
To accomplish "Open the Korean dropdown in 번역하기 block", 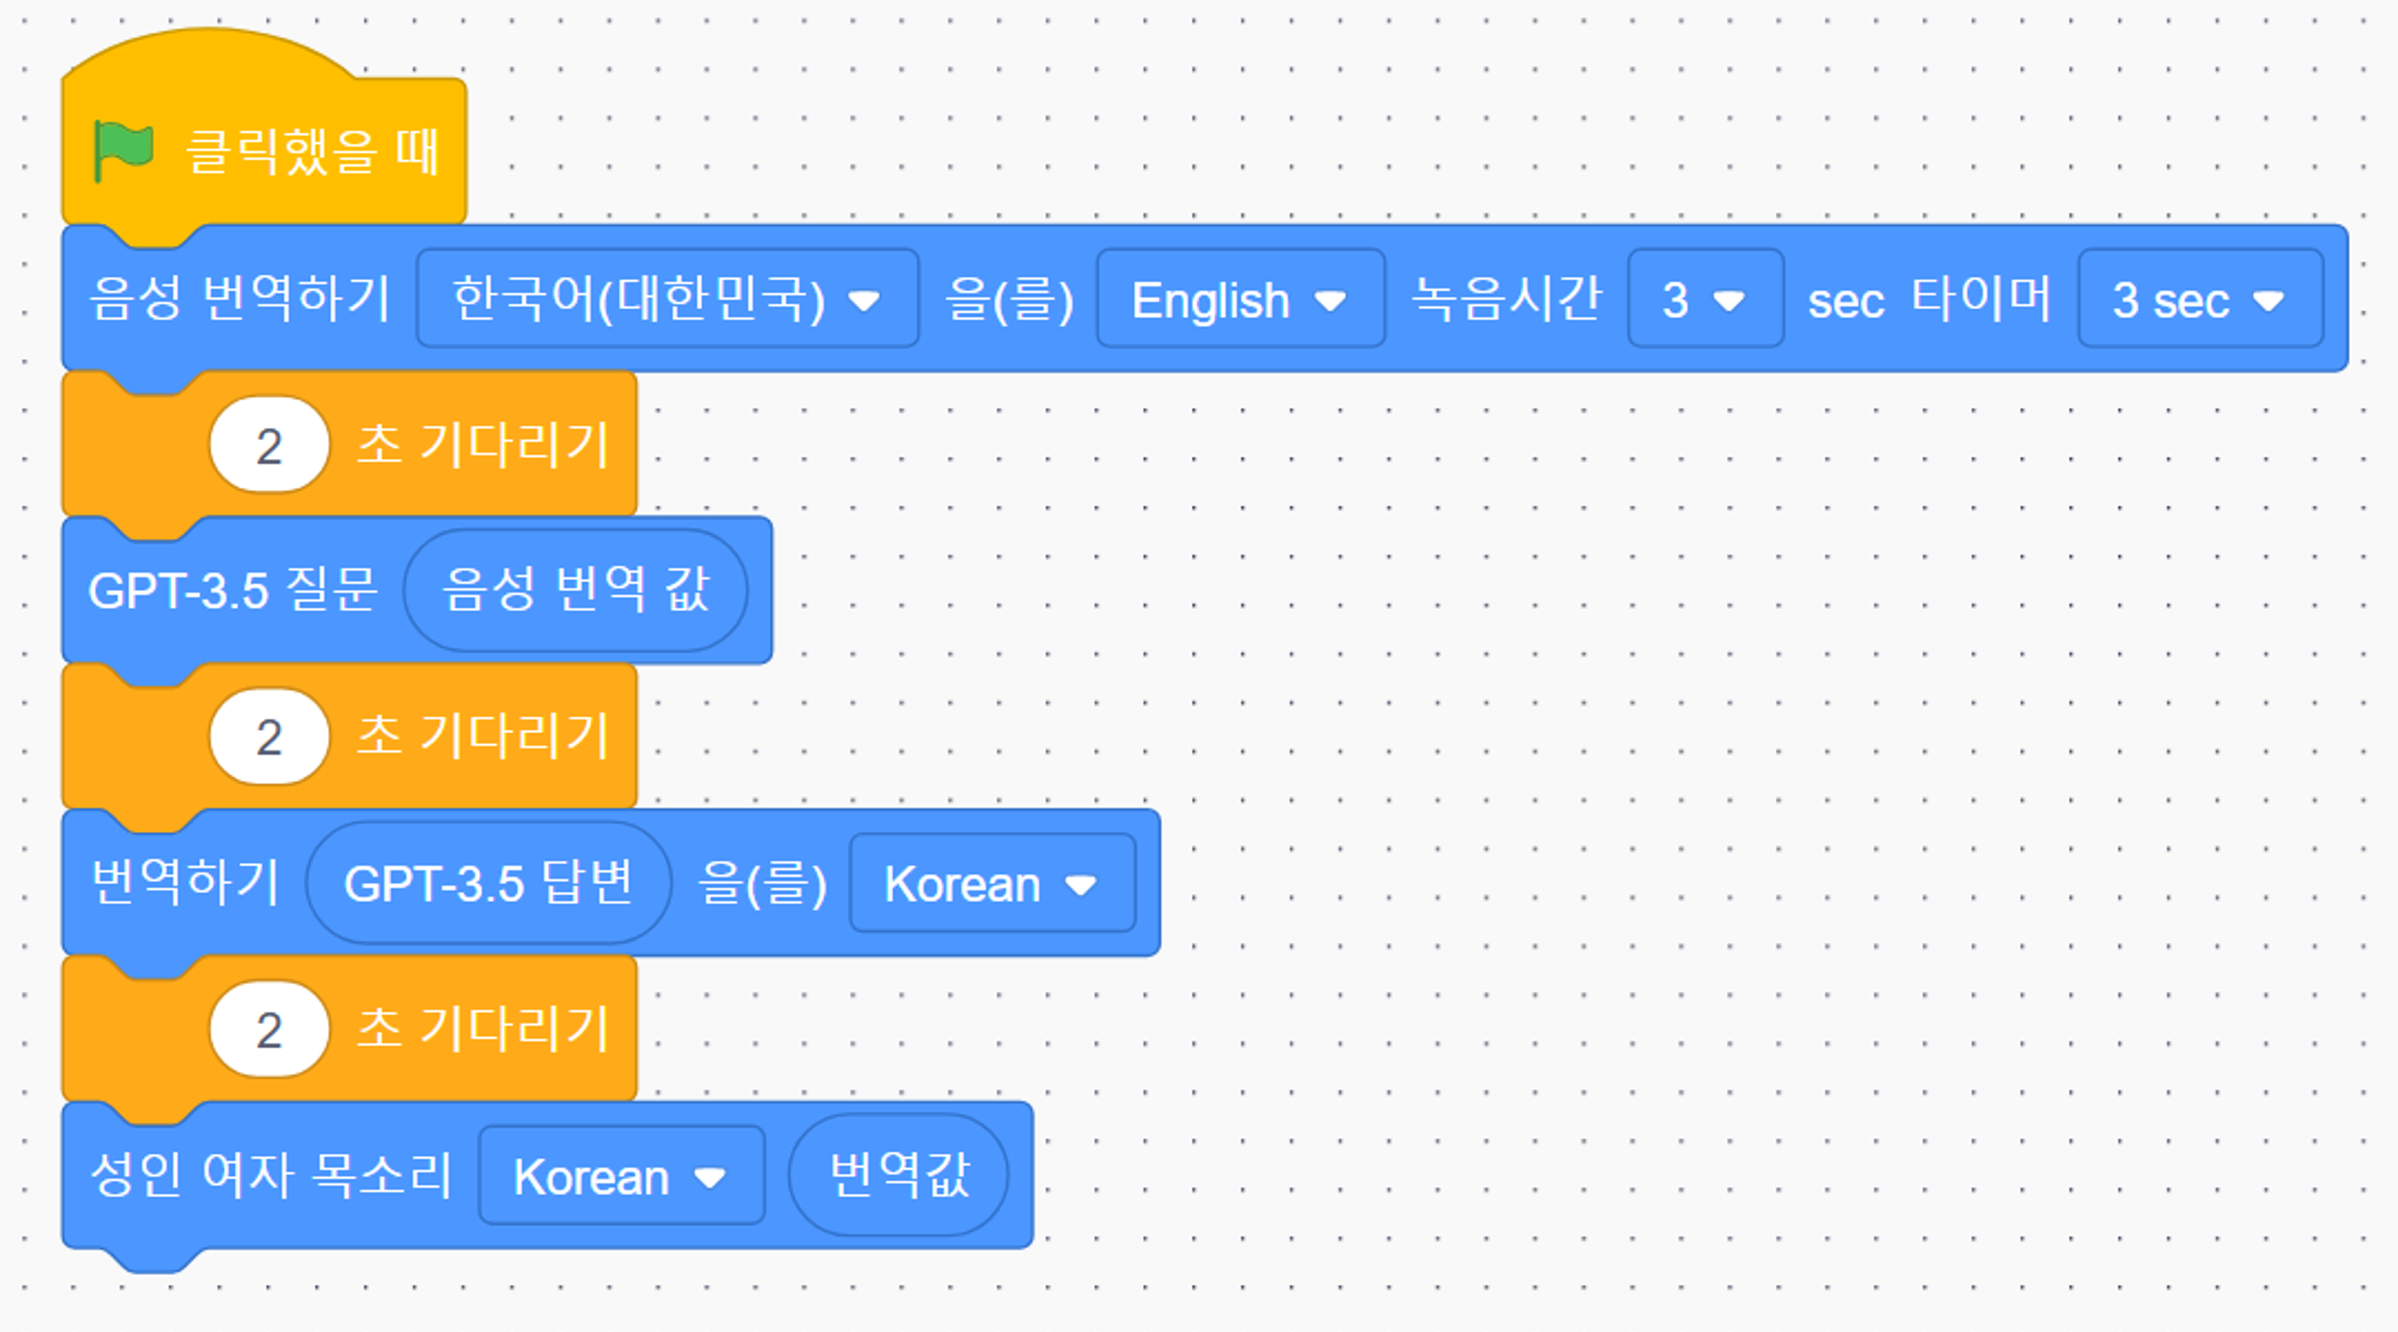I will [x=991, y=883].
